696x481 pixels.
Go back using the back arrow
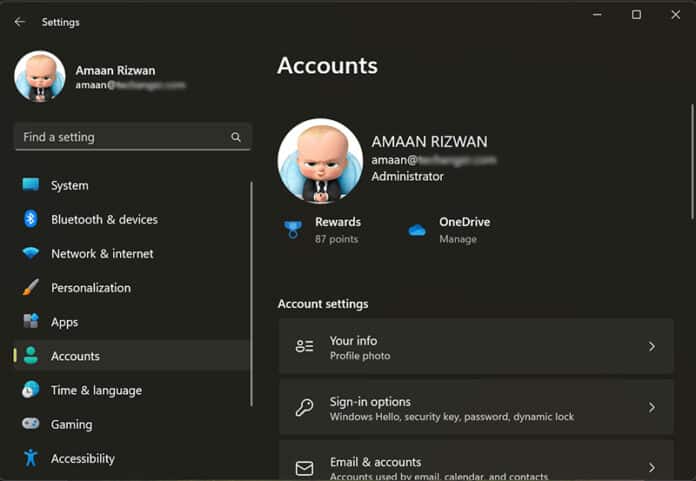[x=20, y=21]
